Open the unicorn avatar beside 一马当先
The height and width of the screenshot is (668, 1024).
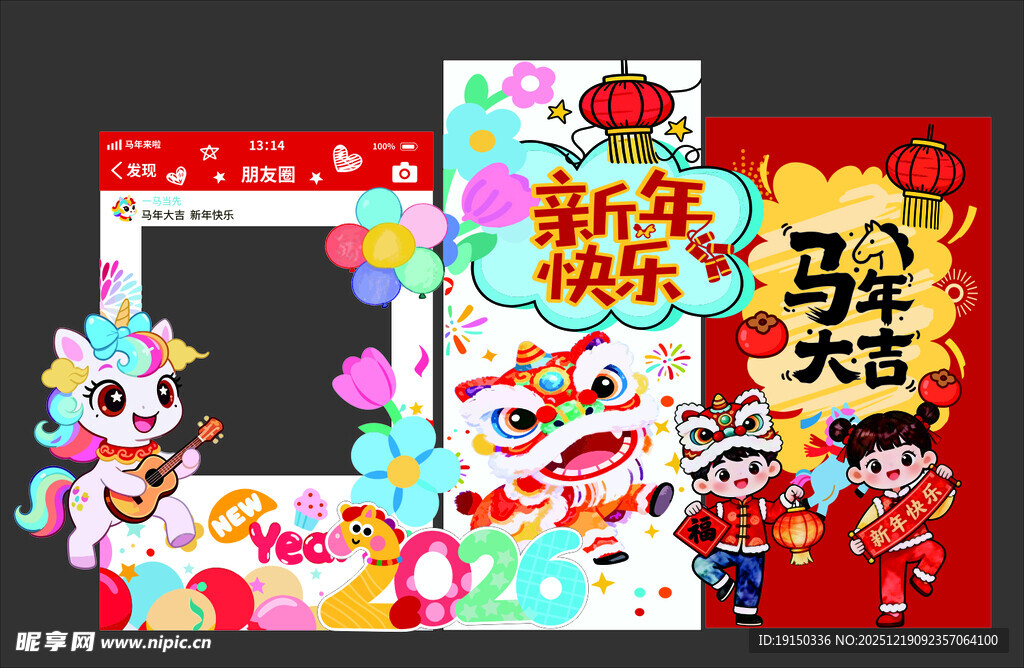(124, 208)
